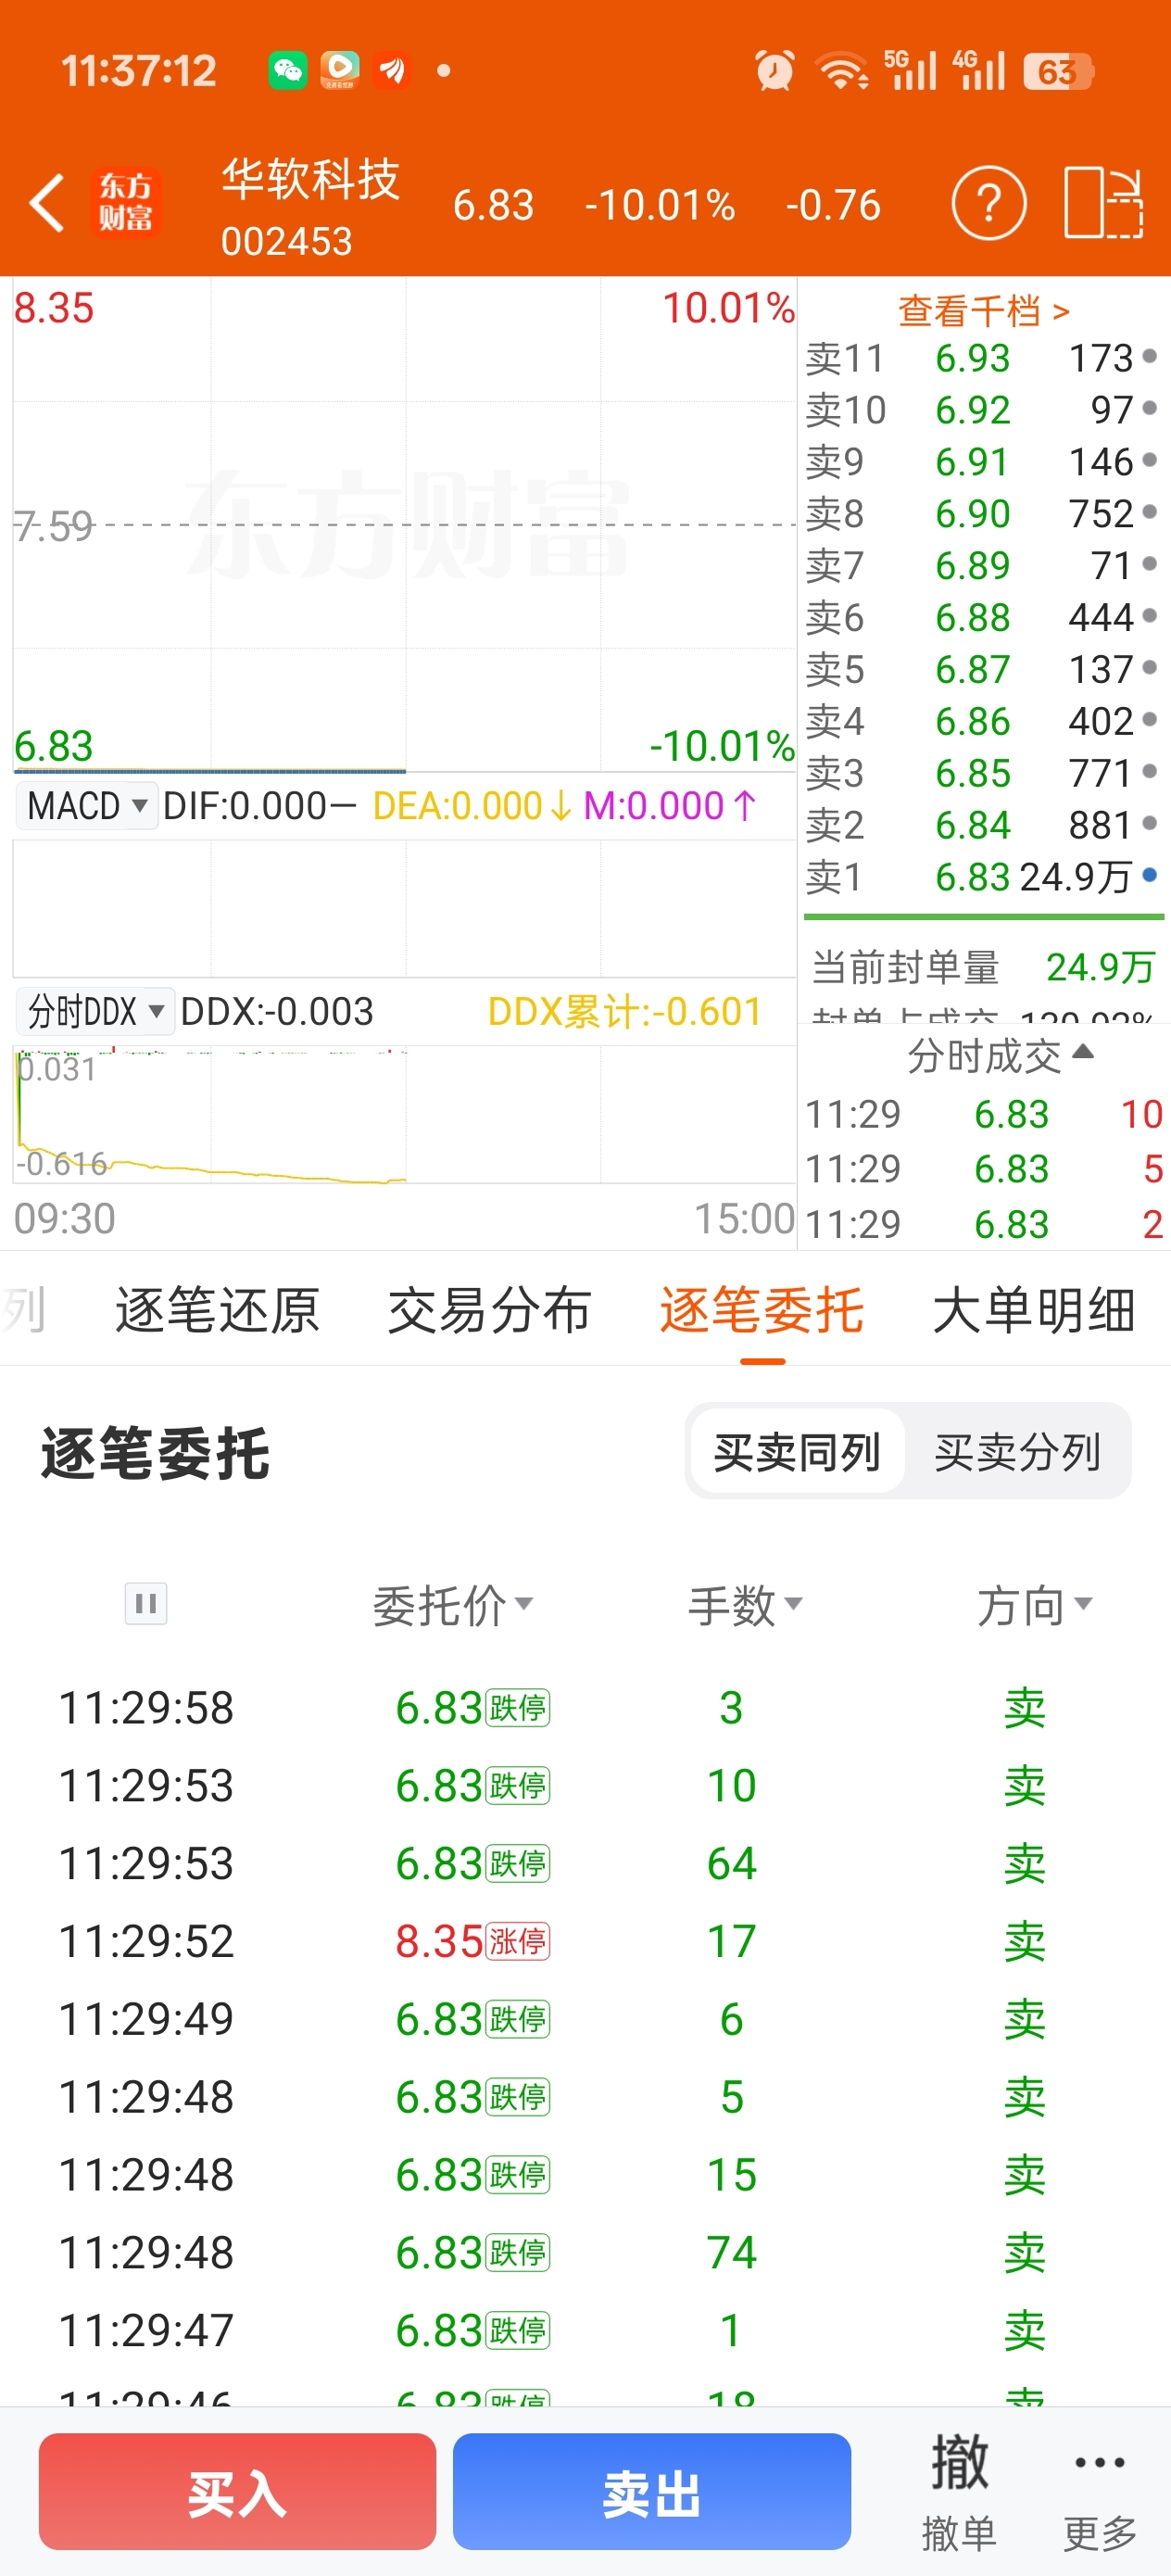Select the 11:29:58 order row

585,1707
